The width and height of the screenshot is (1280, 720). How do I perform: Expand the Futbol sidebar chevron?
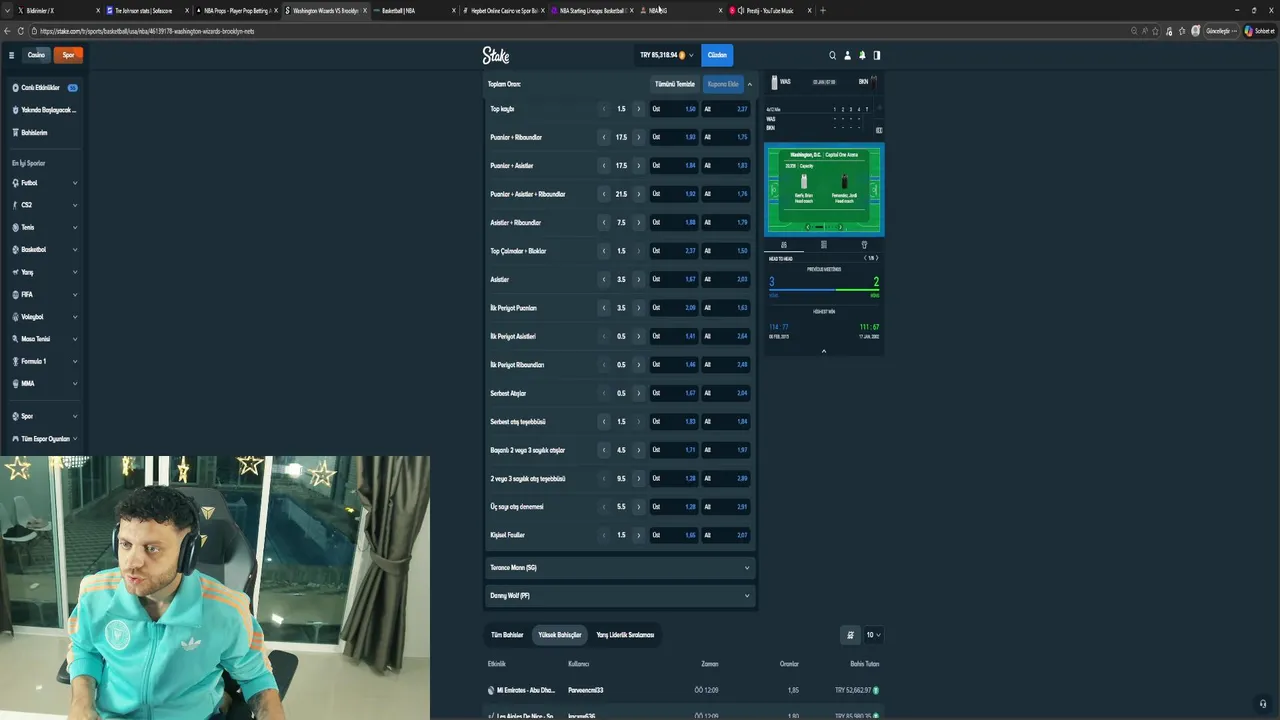point(75,183)
